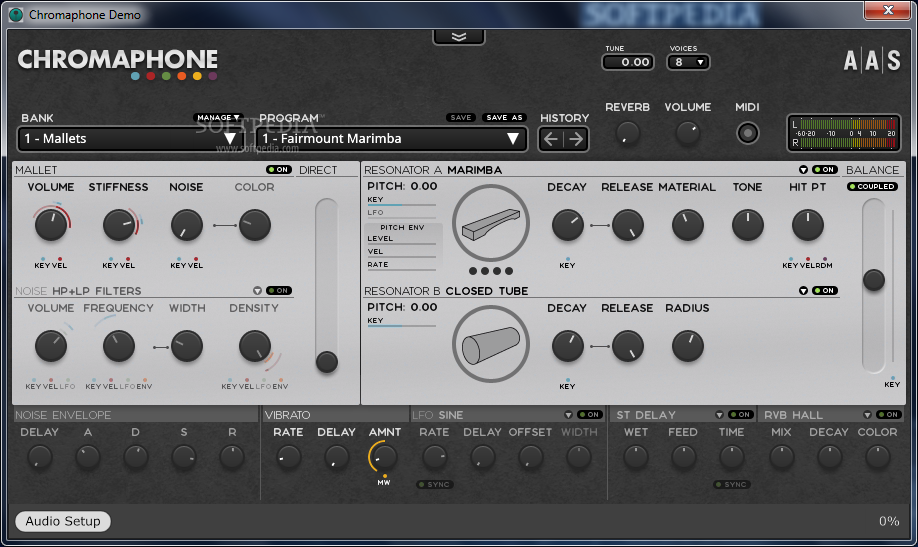
Task: Click the Balance slider handle
Action: click(874, 280)
